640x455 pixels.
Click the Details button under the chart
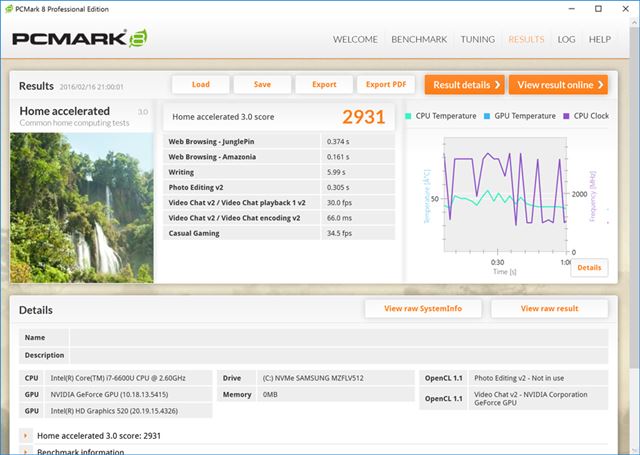point(589,268)
